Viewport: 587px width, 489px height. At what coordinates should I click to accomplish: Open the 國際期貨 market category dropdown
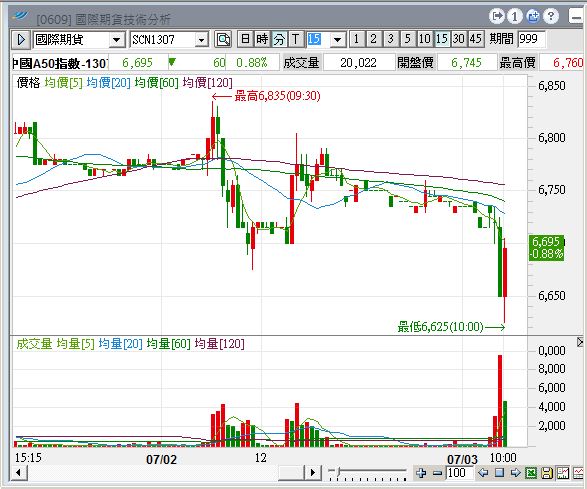117,39
